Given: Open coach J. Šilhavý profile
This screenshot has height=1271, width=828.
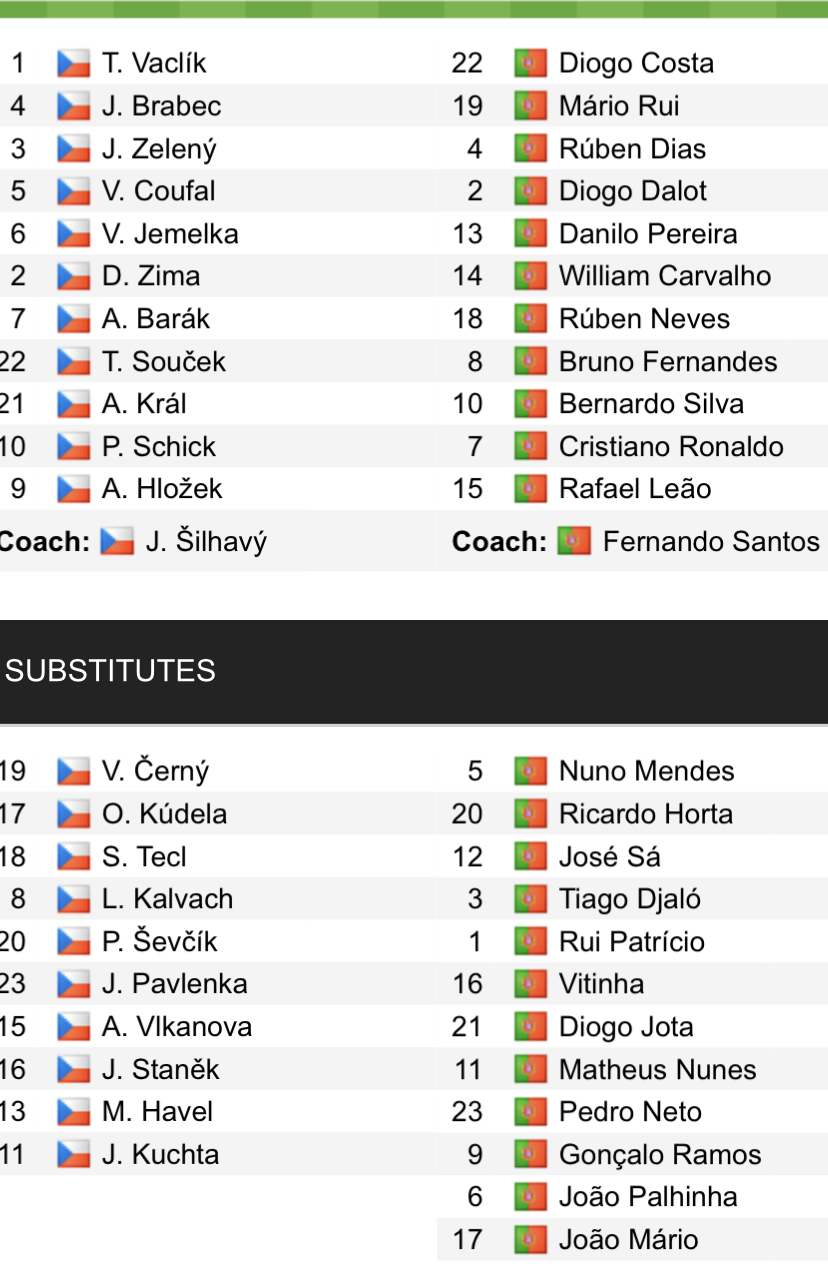Looking at the screenshot, I should pyautogui.click(x=206, y=542).
